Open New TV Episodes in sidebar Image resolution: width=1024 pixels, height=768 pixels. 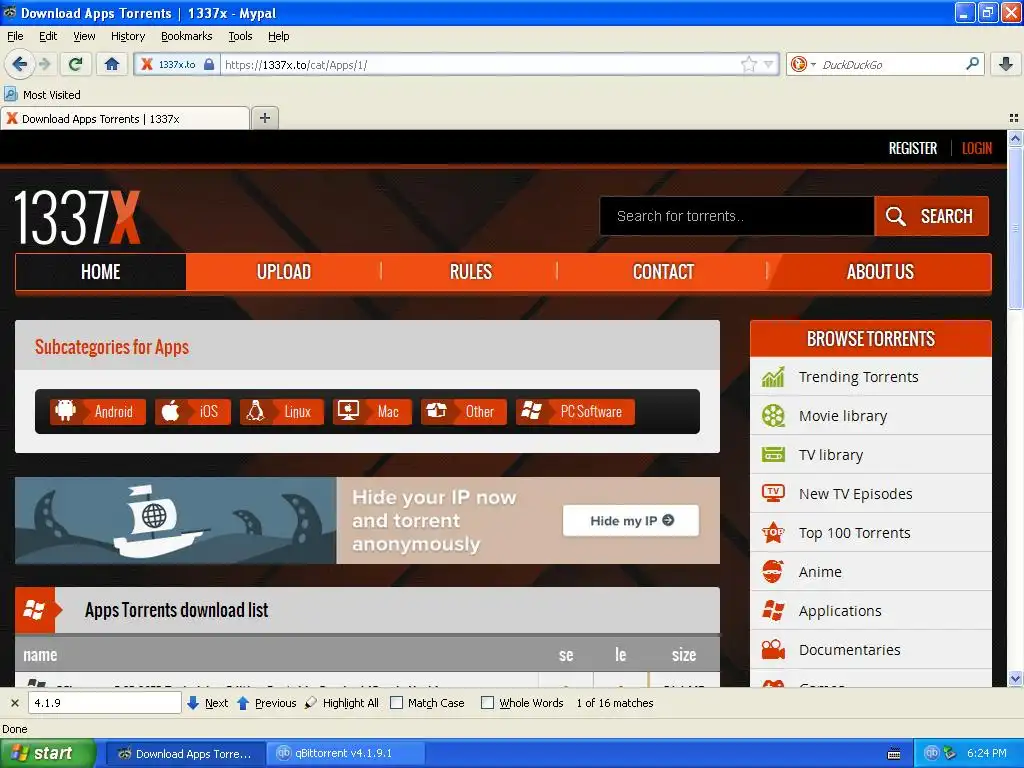pos(871,494)
